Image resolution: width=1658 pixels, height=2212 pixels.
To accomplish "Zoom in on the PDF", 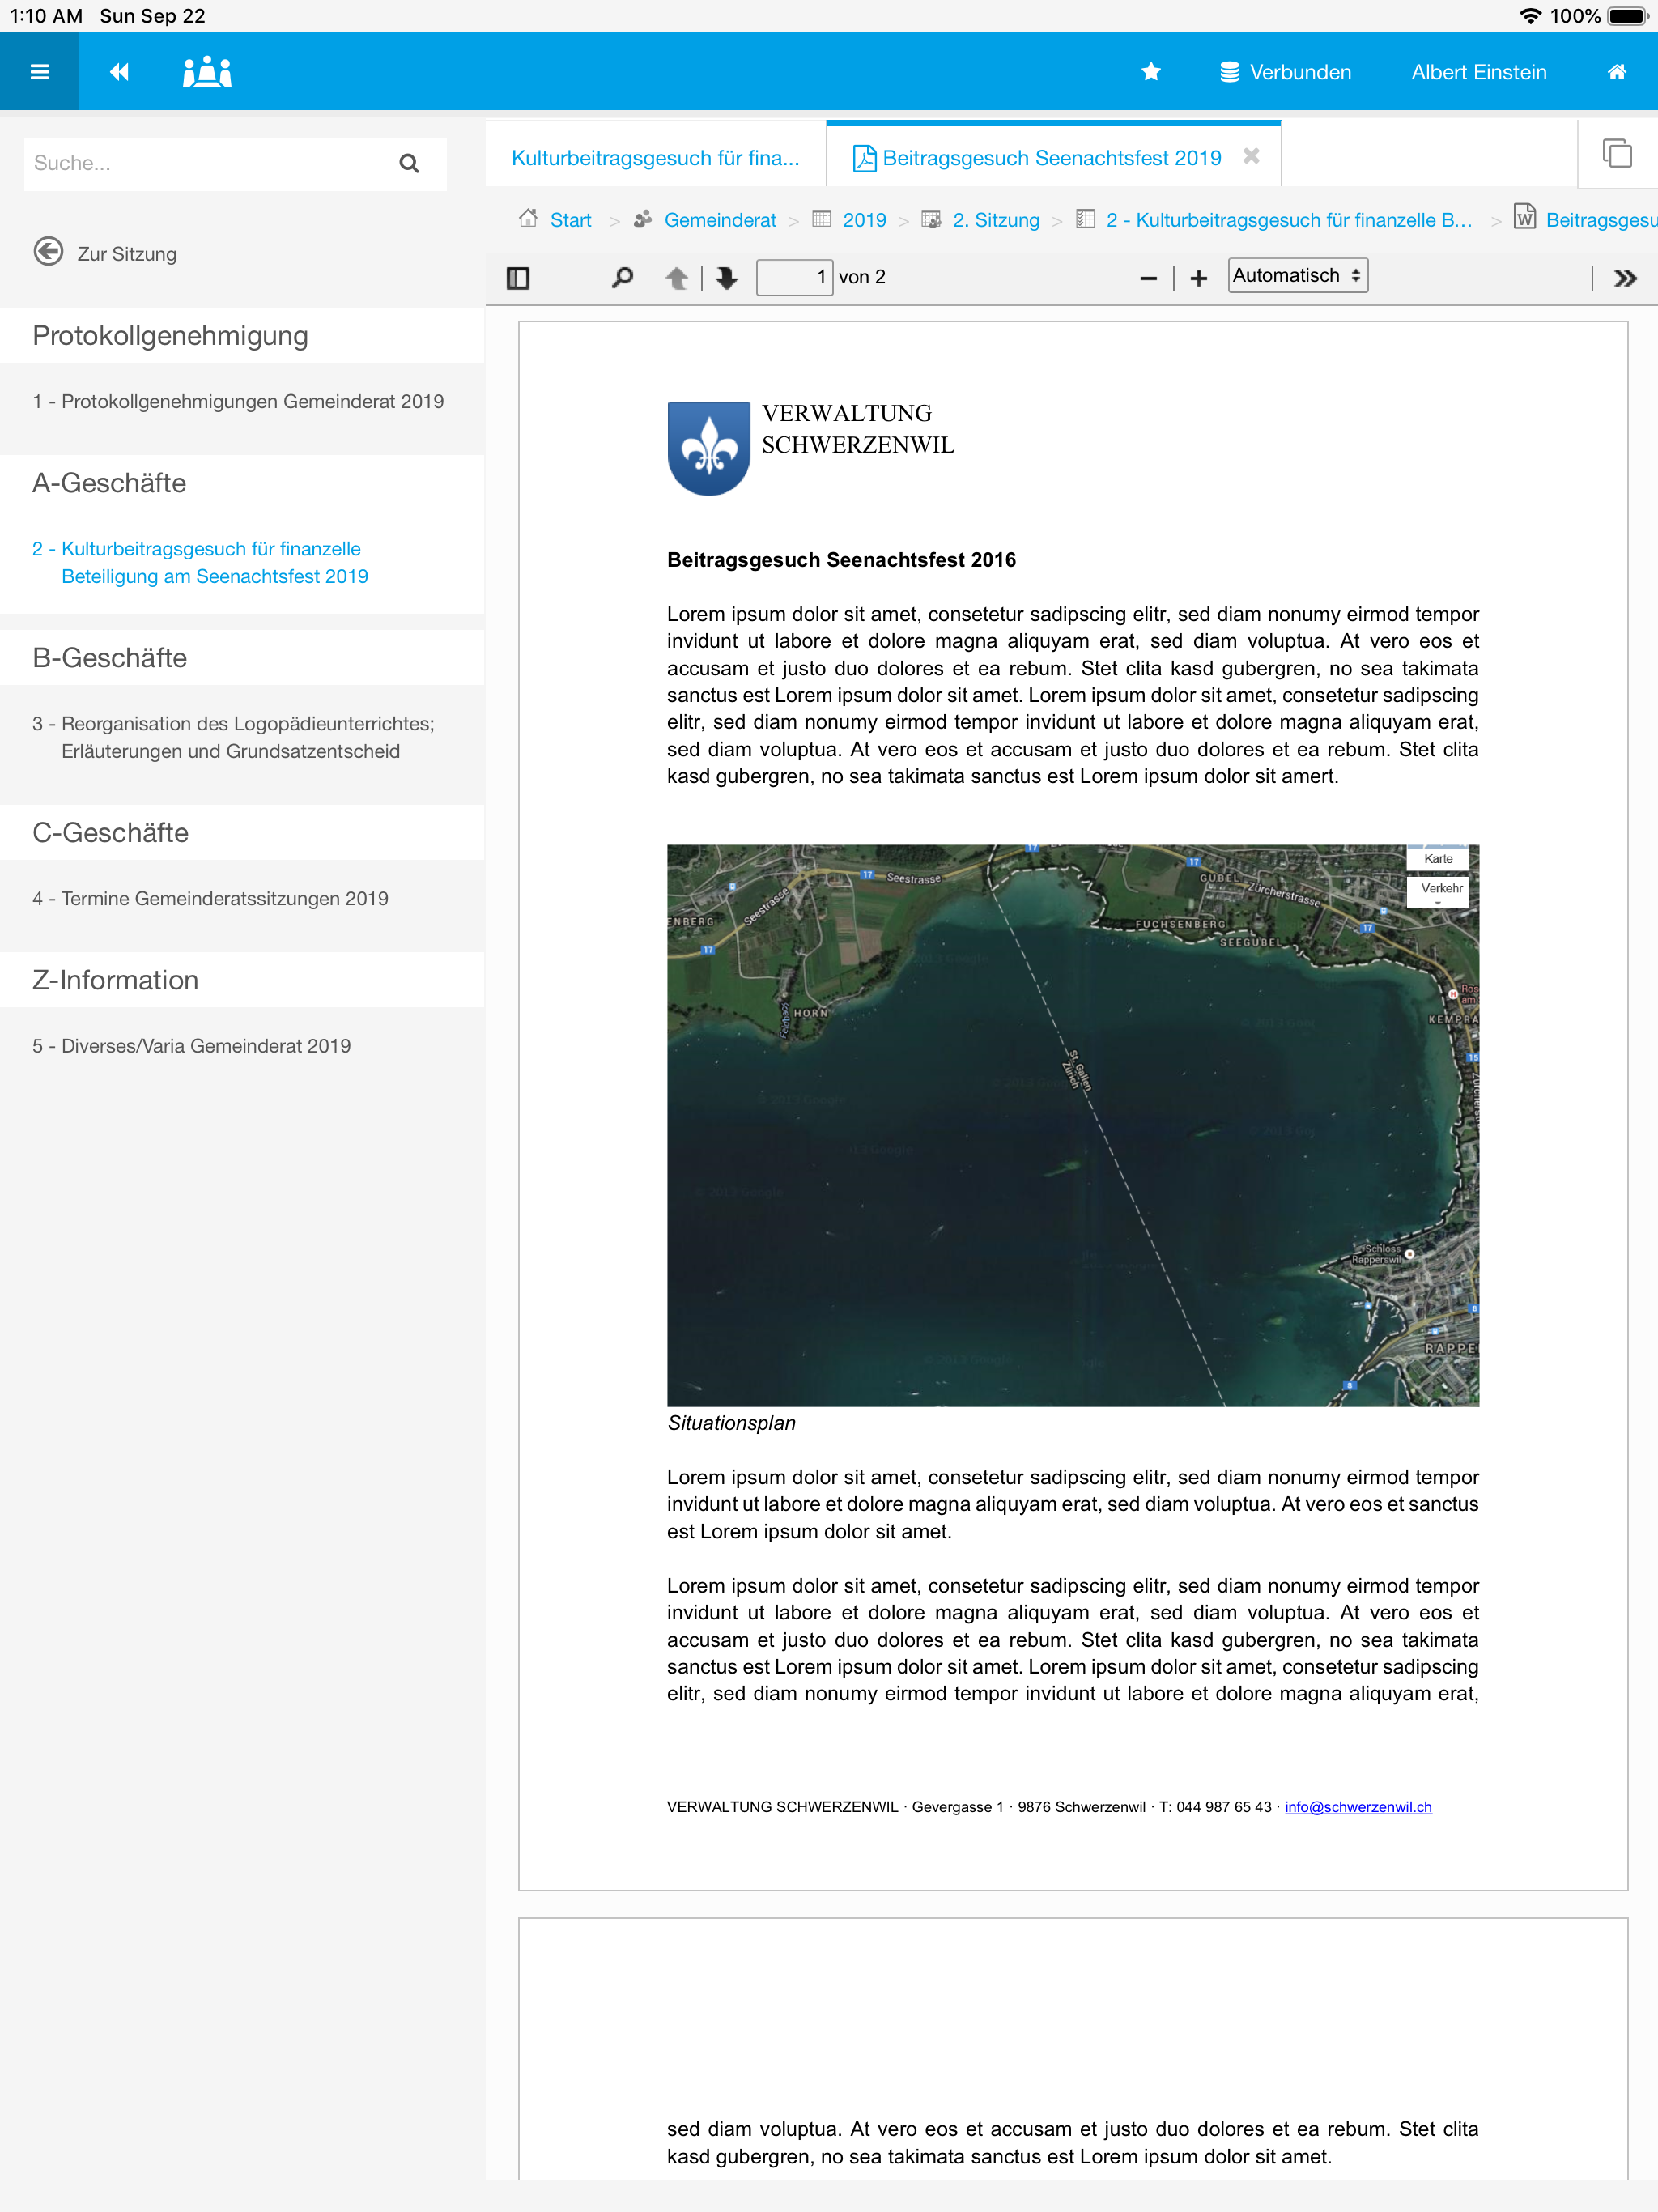I will (1199, 278).
